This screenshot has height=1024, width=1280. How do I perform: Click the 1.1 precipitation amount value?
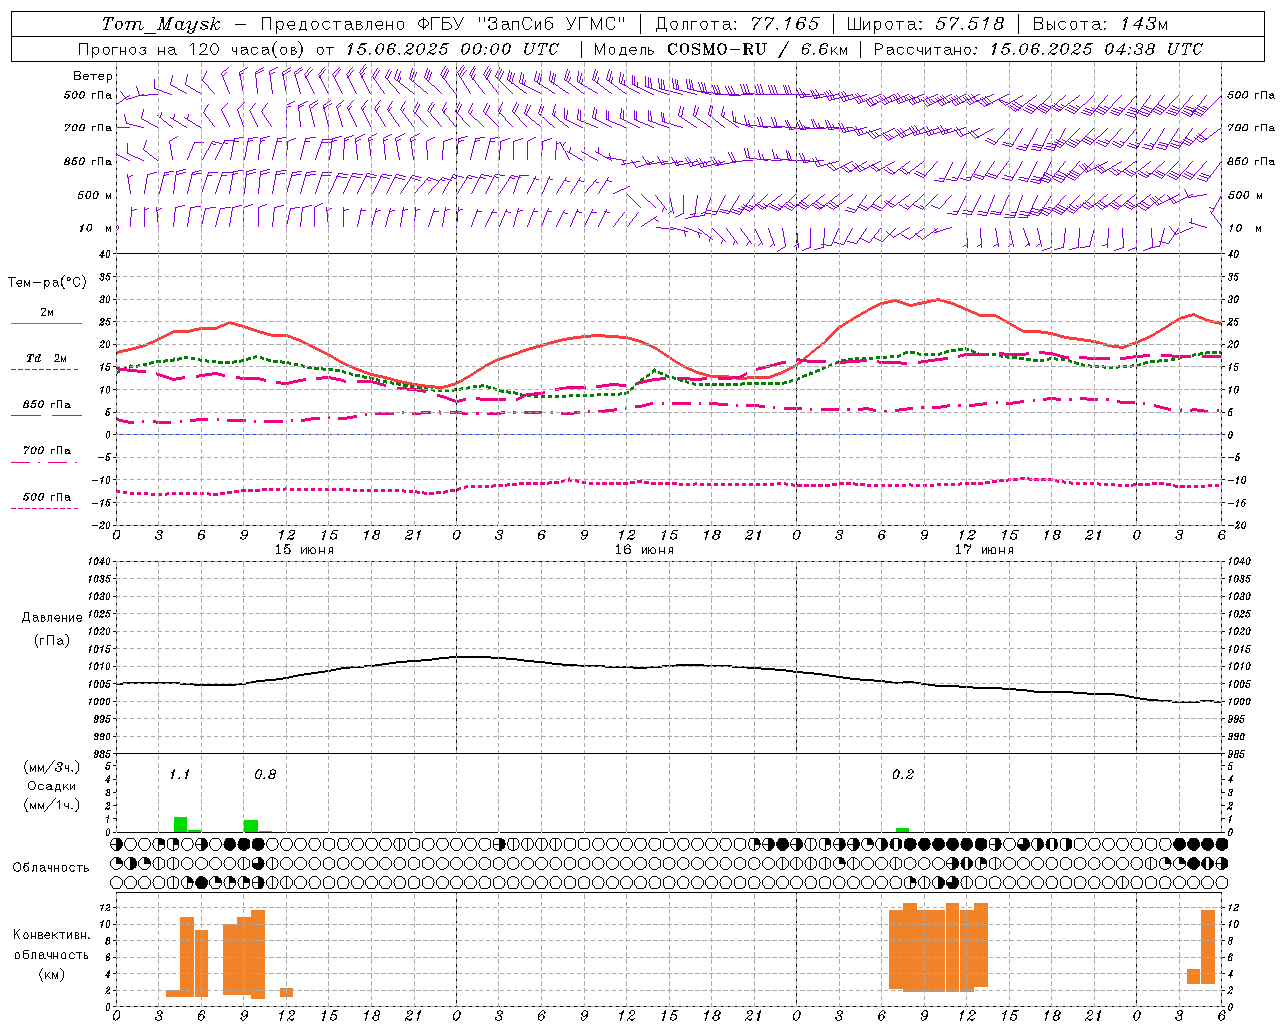179,774
